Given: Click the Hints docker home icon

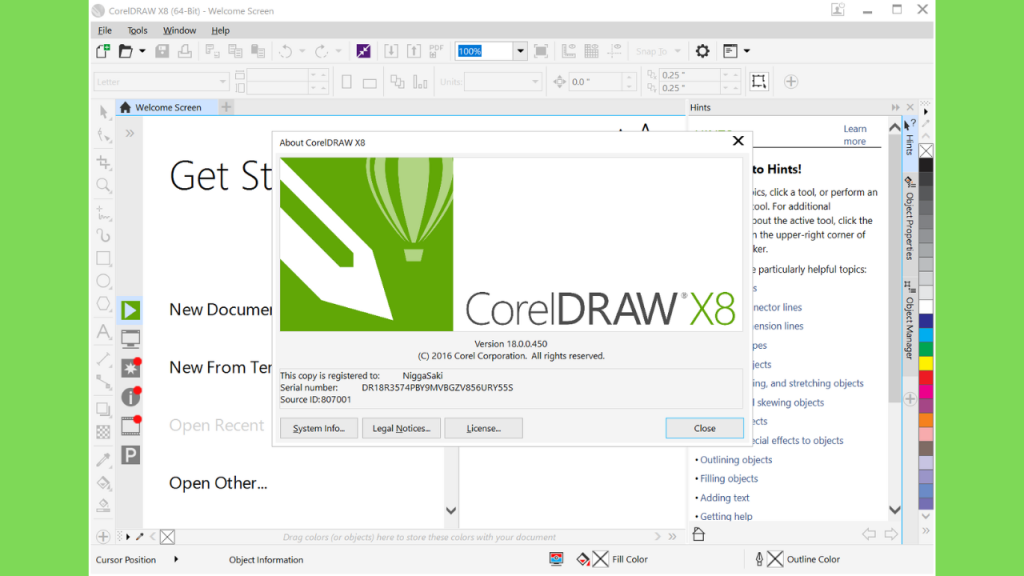Looking at the screenshot, I should pos(699,534).
